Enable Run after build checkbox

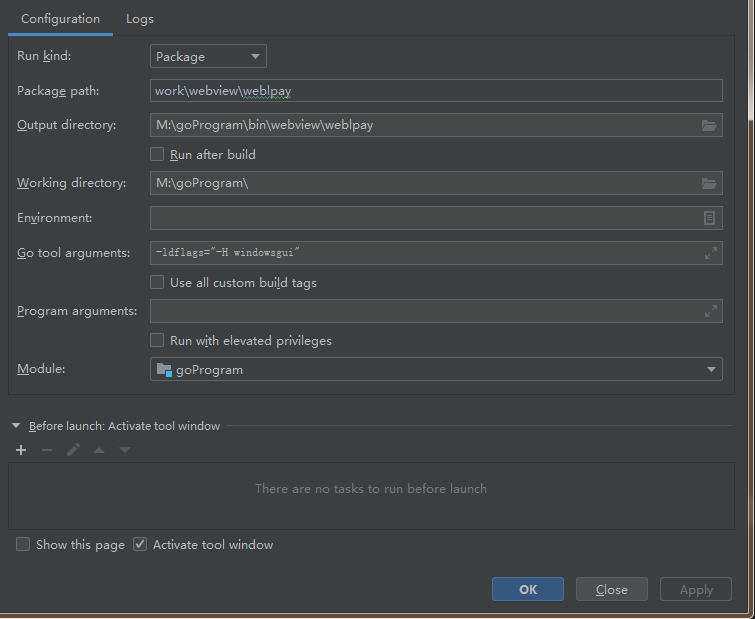click(157, 155)
